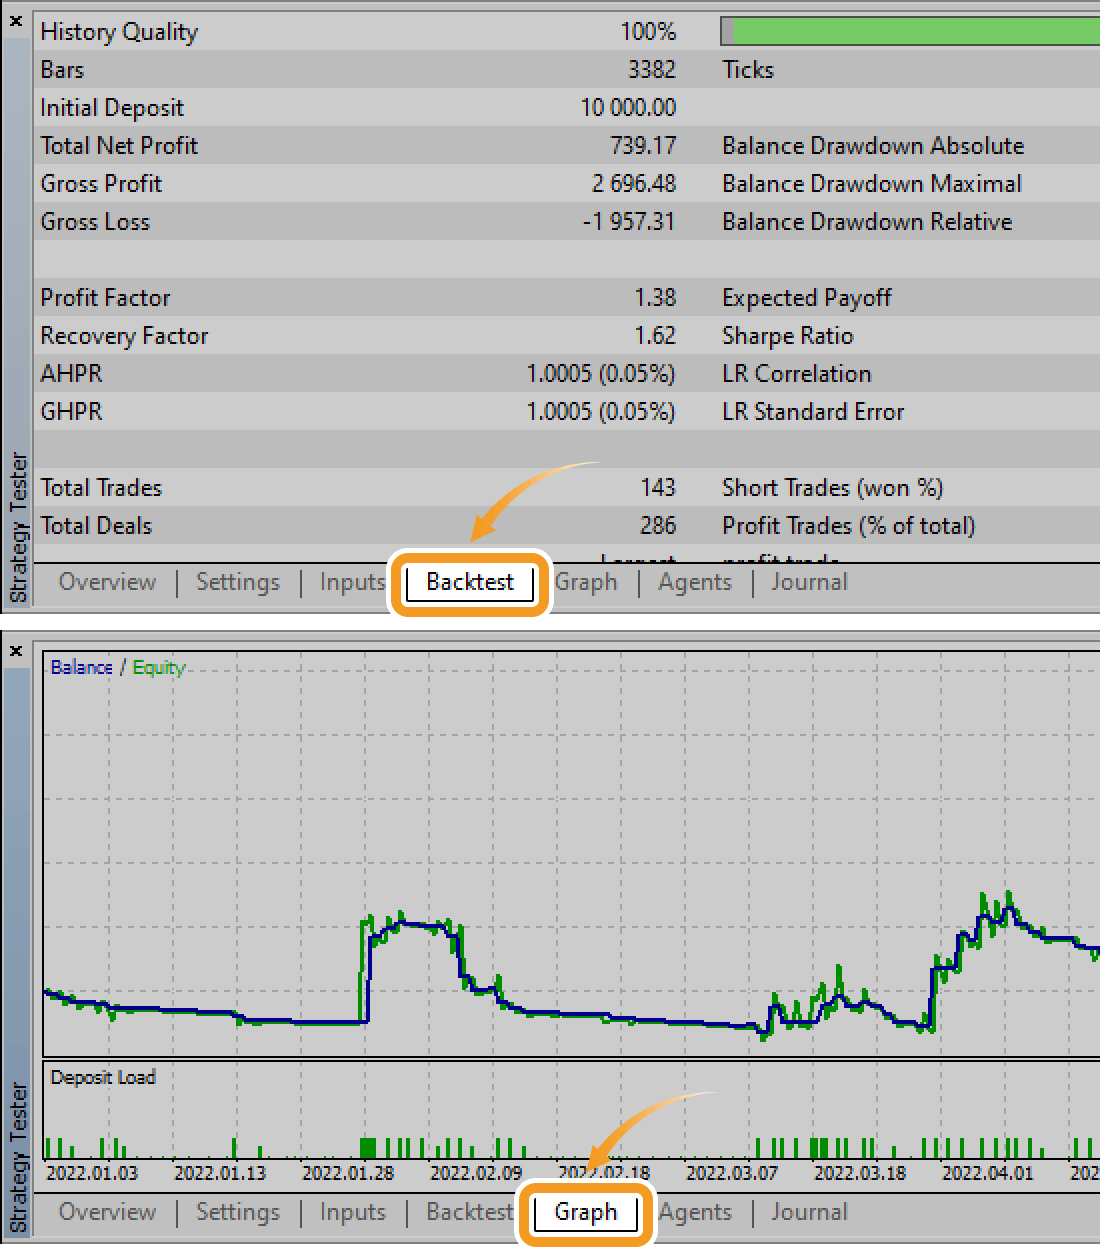Select the Profit Factor statistic row
The width and height of the screenshot is (1100, 1252).
(300, 297)
